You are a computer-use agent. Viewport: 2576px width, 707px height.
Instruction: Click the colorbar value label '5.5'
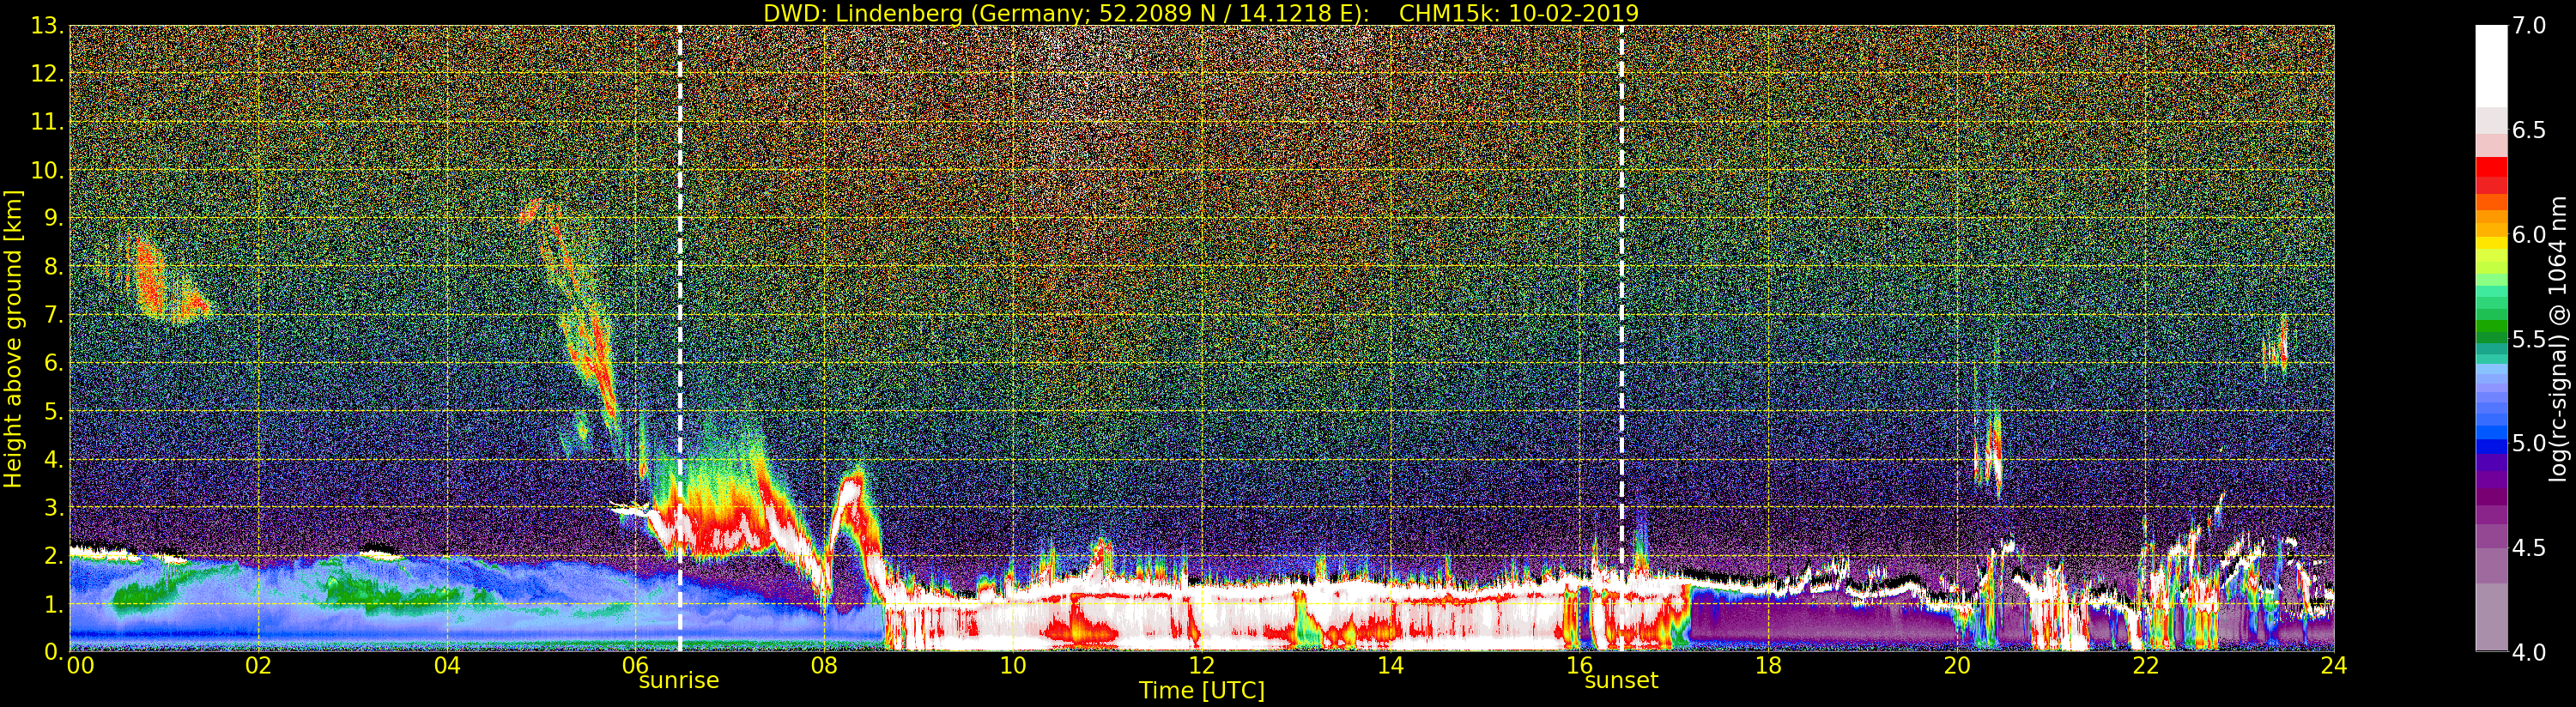2529,339
